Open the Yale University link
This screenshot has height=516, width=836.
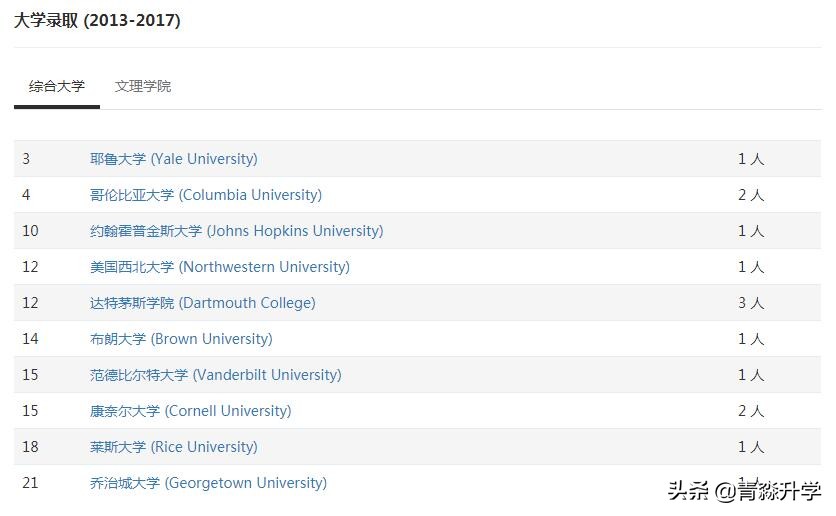click(173, 159)
